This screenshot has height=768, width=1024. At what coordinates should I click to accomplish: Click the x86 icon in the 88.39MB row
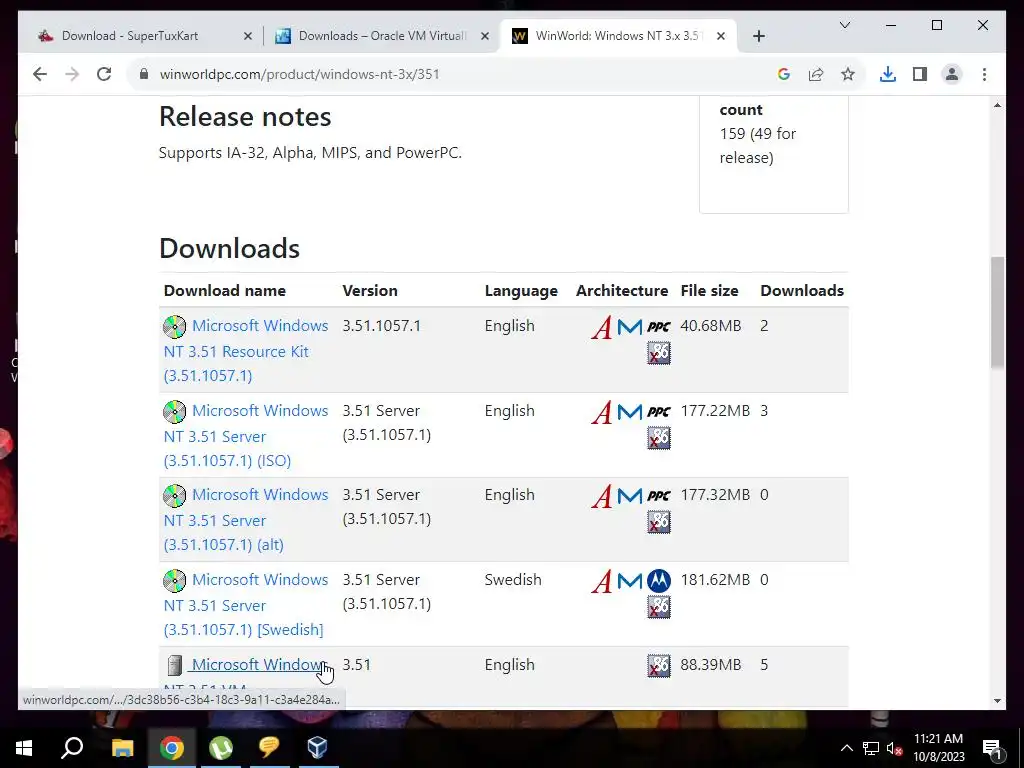point(659,665)
